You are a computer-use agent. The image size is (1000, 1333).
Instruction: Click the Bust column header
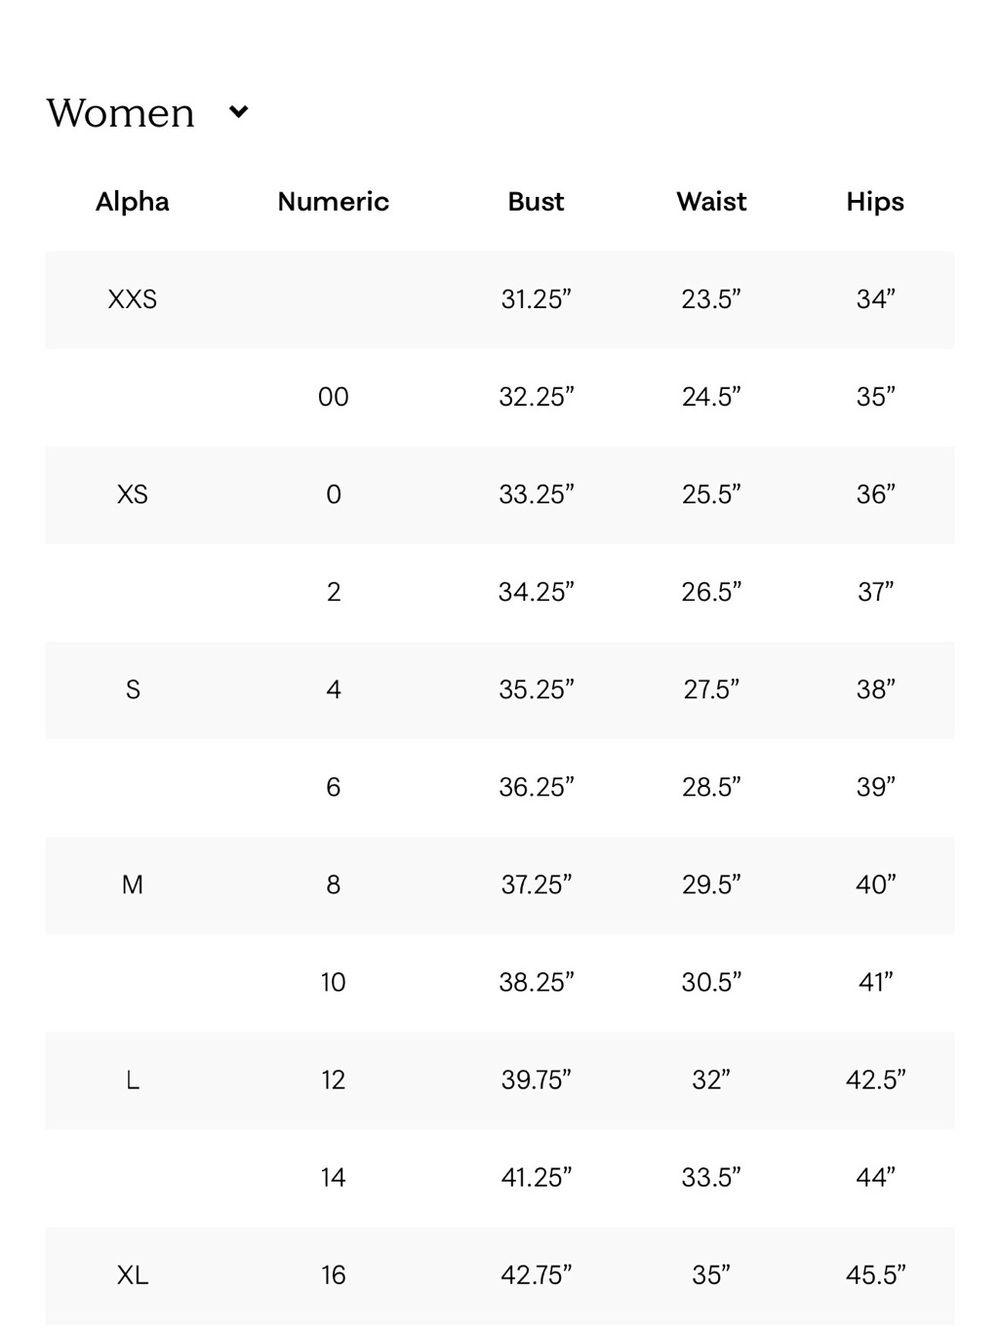click(x=536, y=201)
